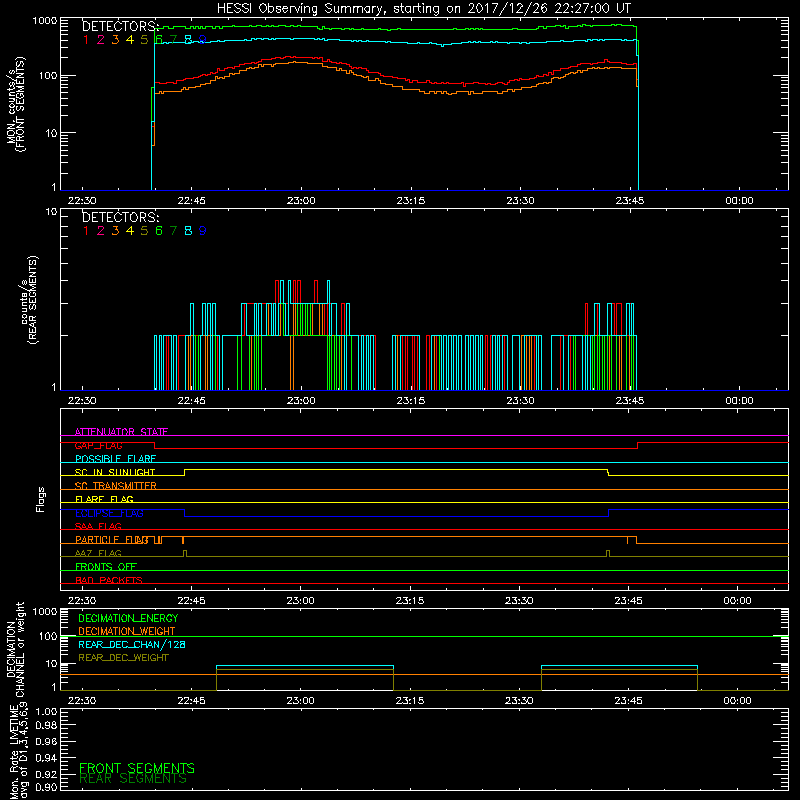800x800 pixels.
Task: Click the DECIMATION_WEIGHT legend entry
Action: (x=127, y=631)
